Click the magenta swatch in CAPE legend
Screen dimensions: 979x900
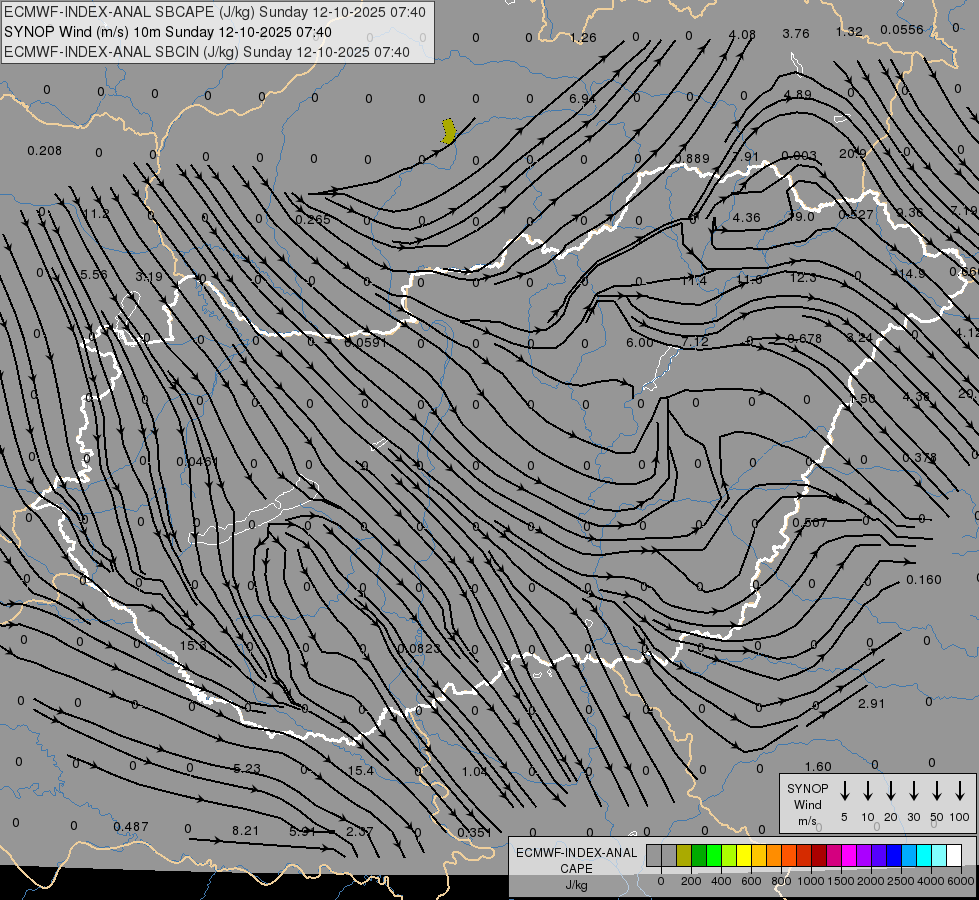[x=849, y=856]
